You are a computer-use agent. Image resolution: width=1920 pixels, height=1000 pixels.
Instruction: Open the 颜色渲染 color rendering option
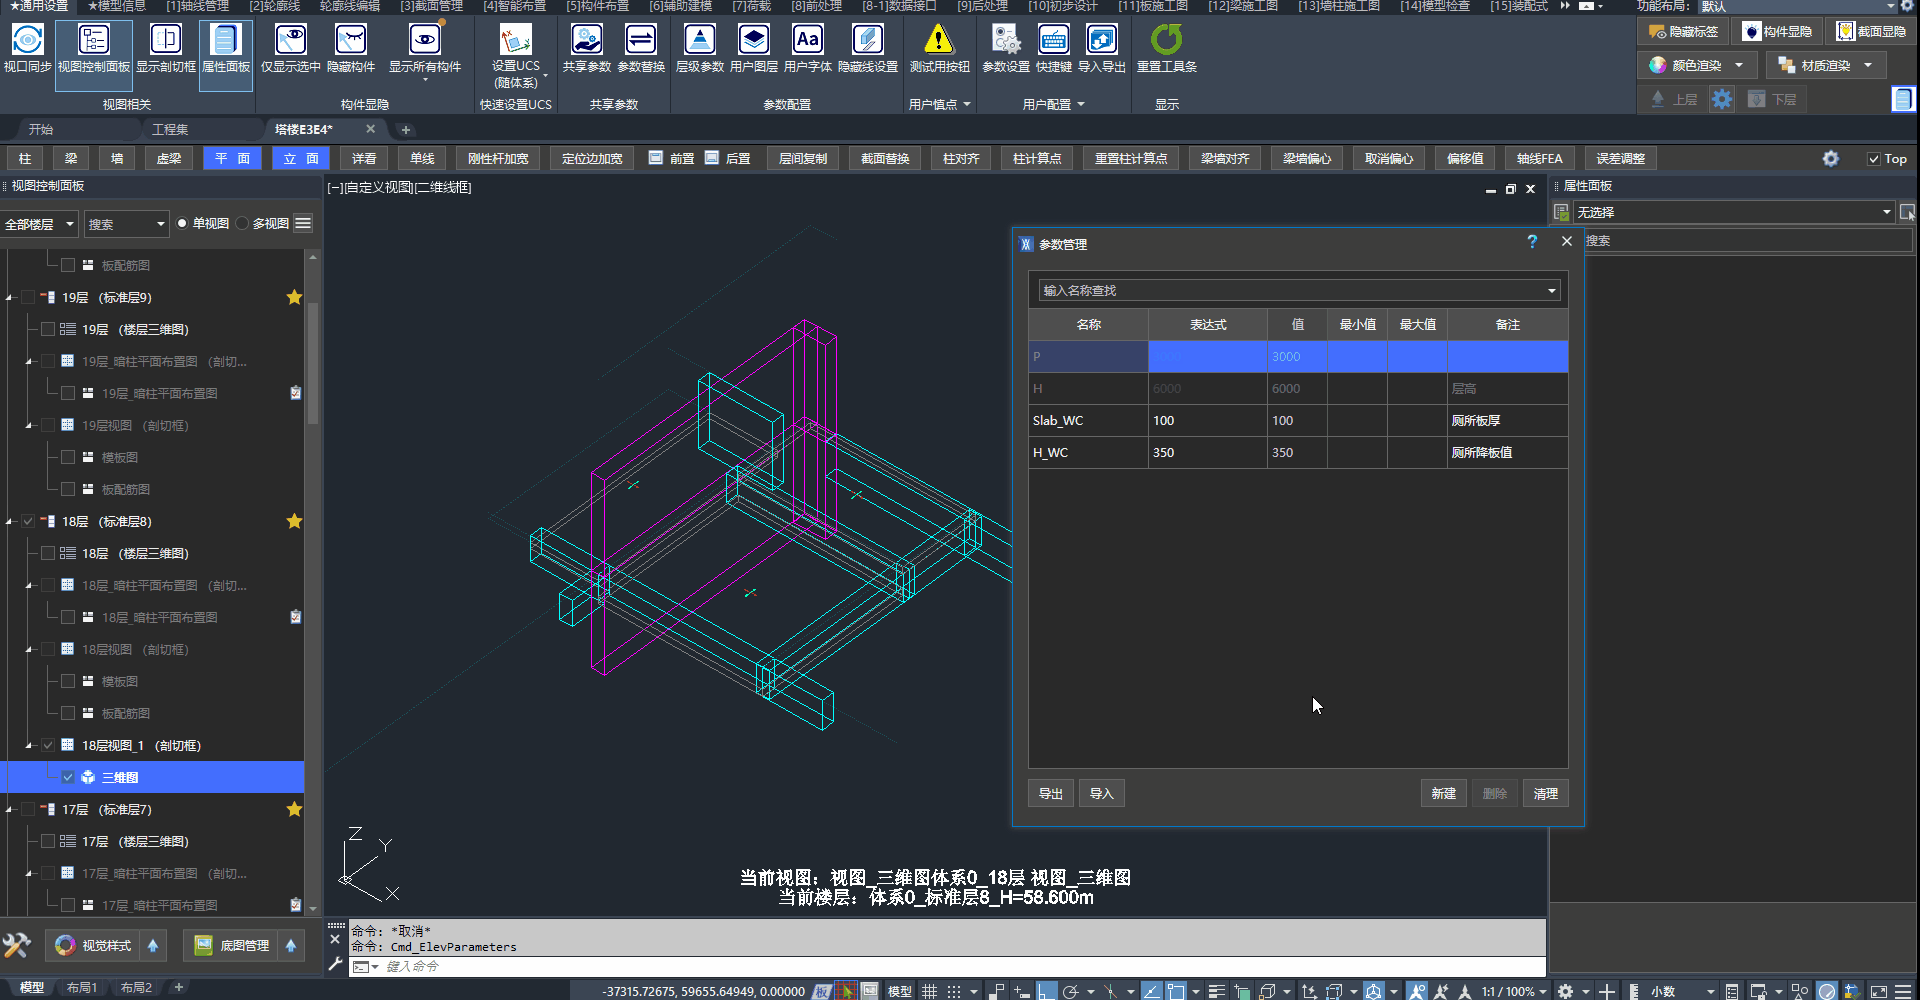[x=1696, y=65]
